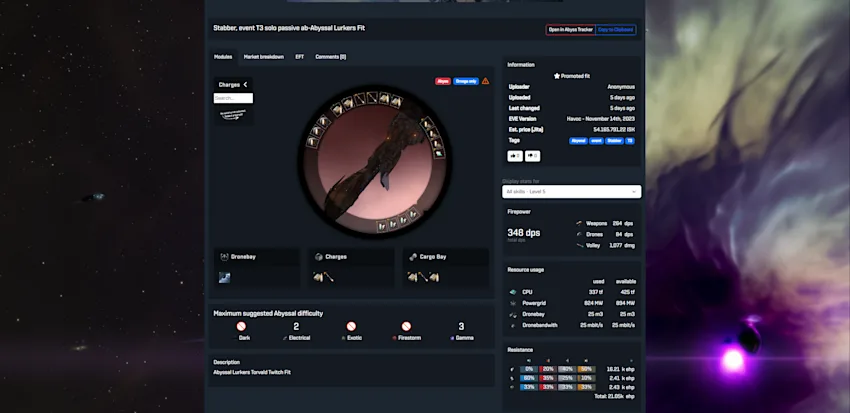Click first ammo icon in Charges section
The height and width of the screenshot is (413, 850).
click(x=318, y=278)
